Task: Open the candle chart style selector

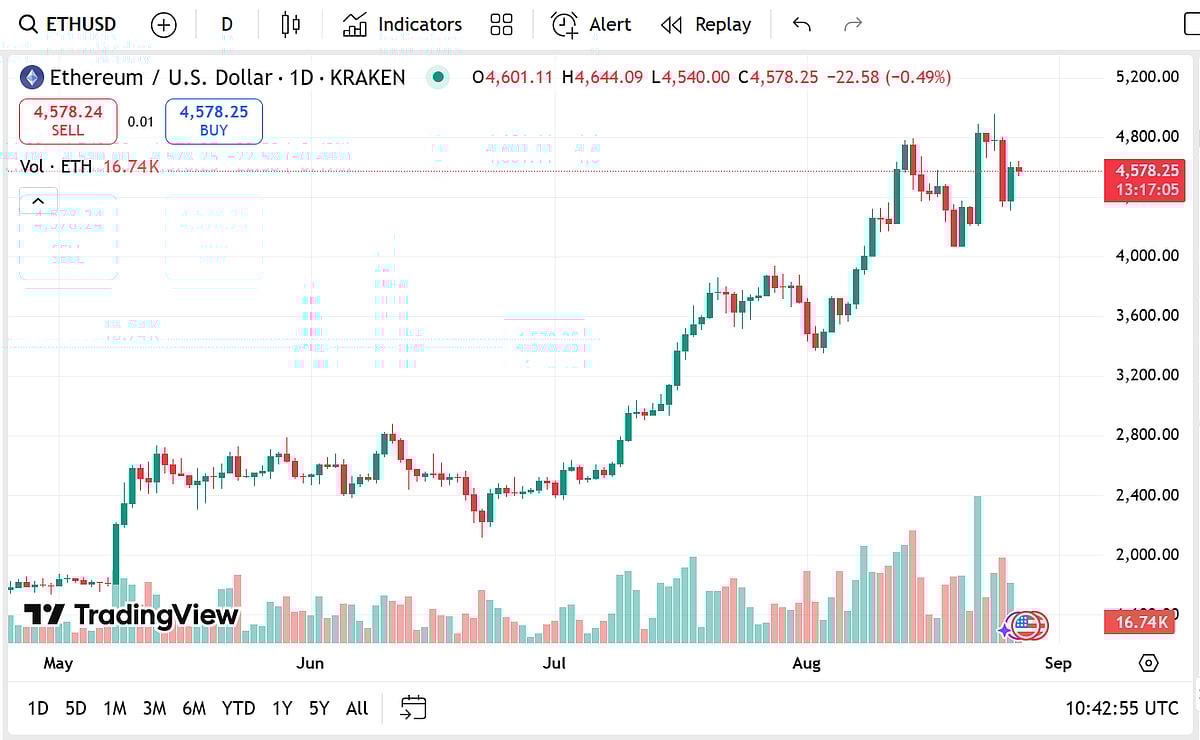Action: 289,24
